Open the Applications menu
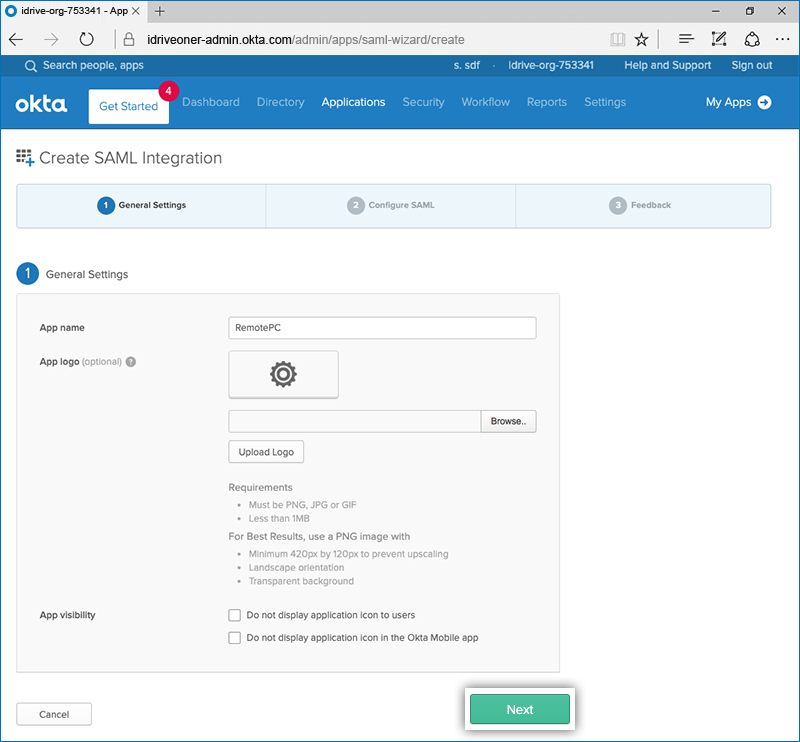 point(353,102)
